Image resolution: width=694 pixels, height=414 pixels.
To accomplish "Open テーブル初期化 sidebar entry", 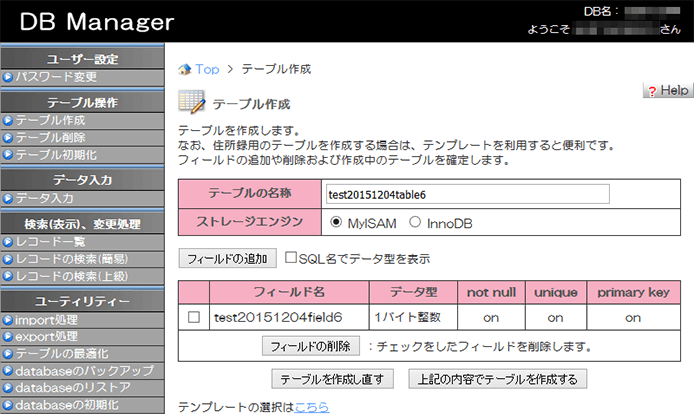I will 55,154.
